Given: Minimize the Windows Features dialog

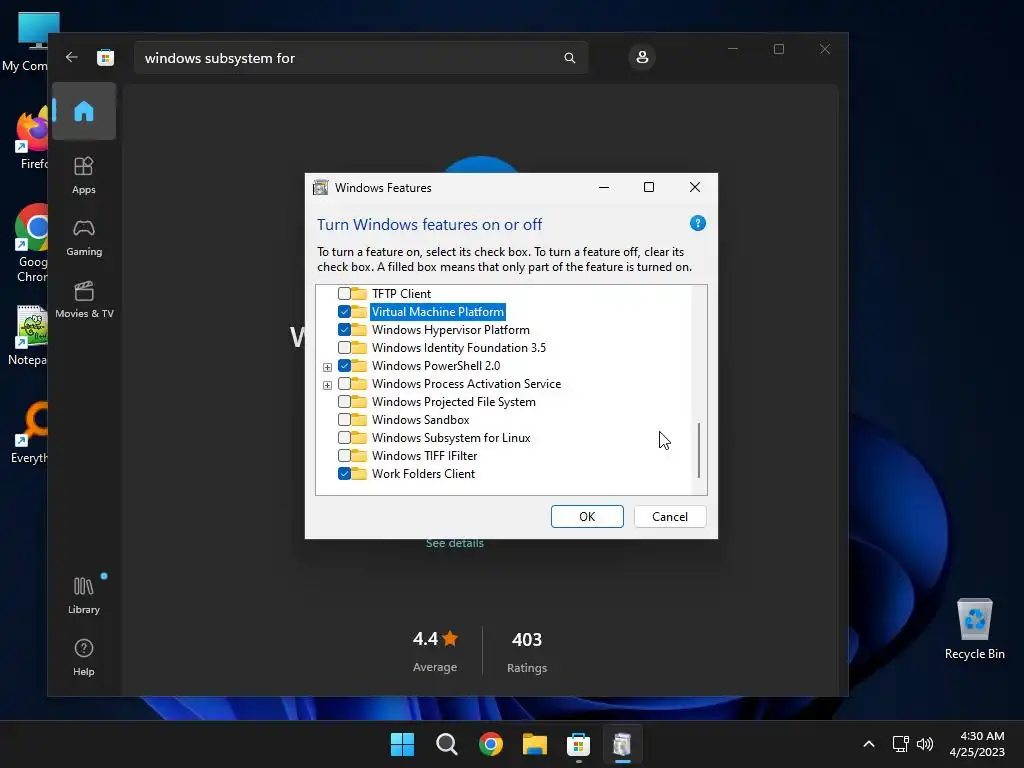Looking at the screenshot, I should pos(604,187).
